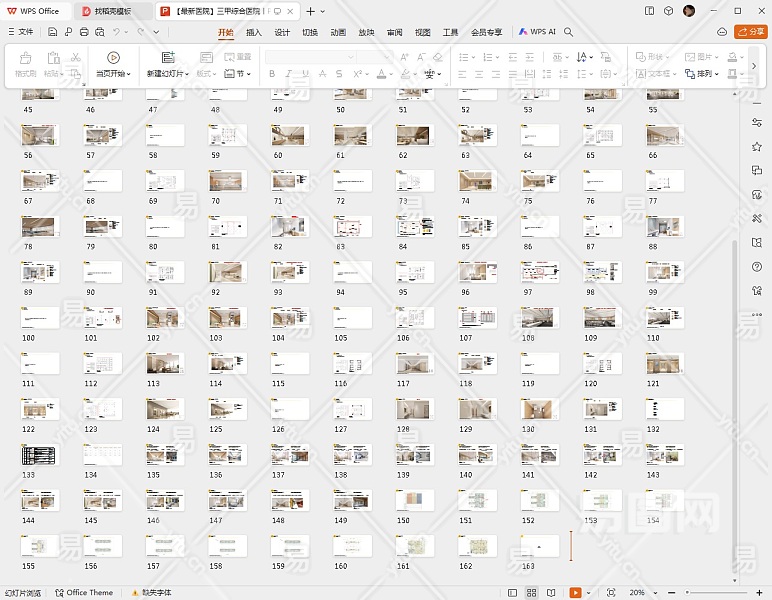Click the save icon in quick access toolbar
The width and height of the screenshot is (772, 600).
click(53, 32)
